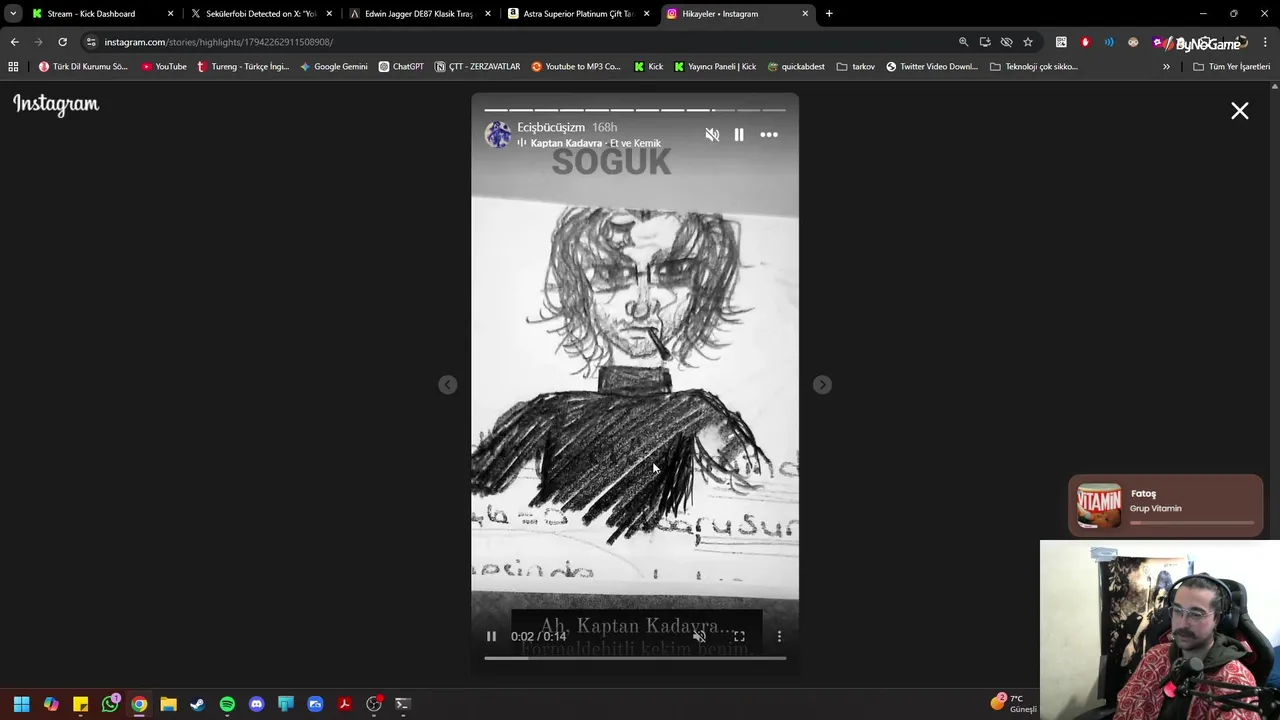Open the YouTube bookmark
Image resolution: width=1280 pixels, height=720 pixels.
pyautogui.click(x=164, y=67)
